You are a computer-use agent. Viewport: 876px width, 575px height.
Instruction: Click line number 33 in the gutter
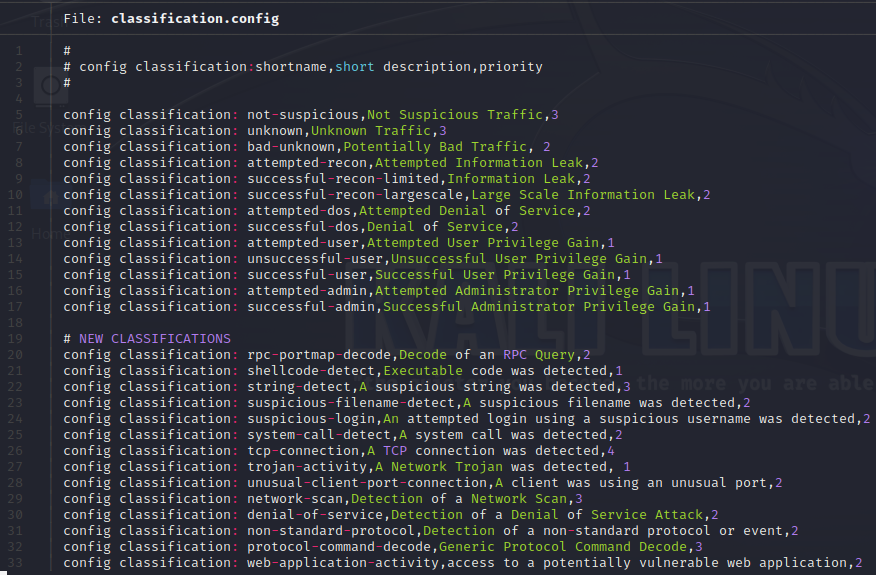15,563
